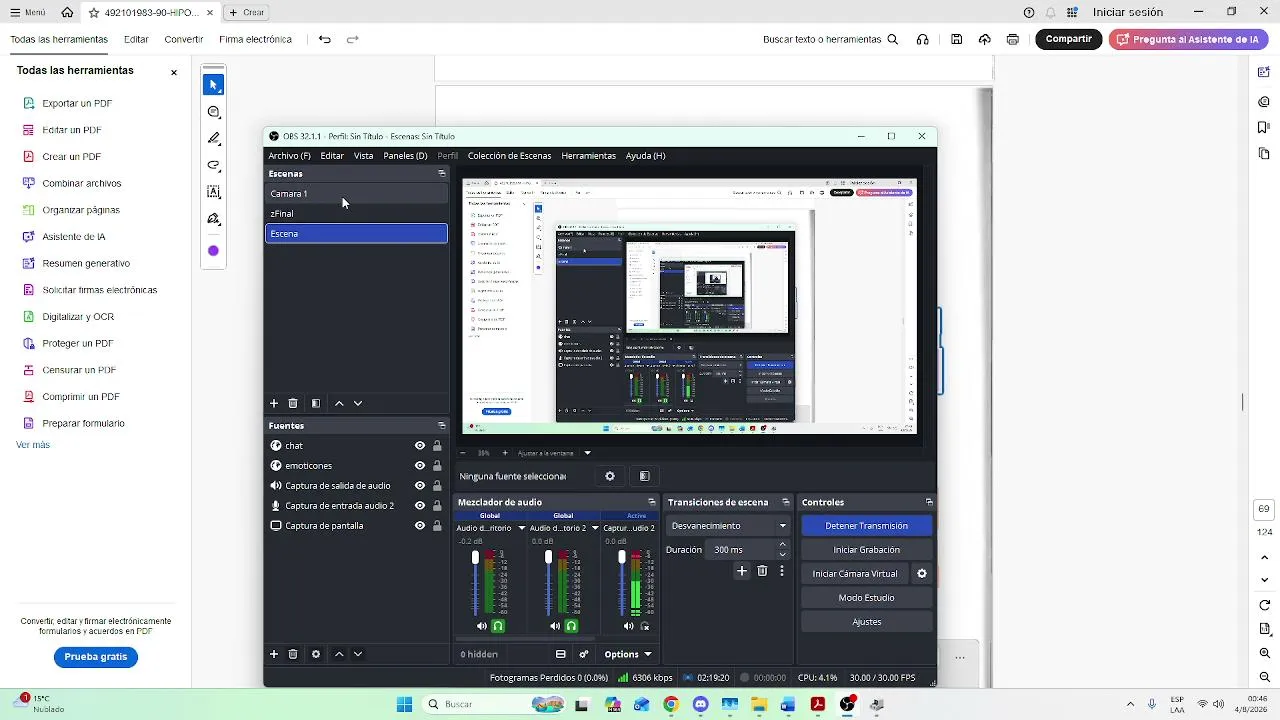
Task: Open the audio mixer Options dropdown
Action: tap(628, 654)
